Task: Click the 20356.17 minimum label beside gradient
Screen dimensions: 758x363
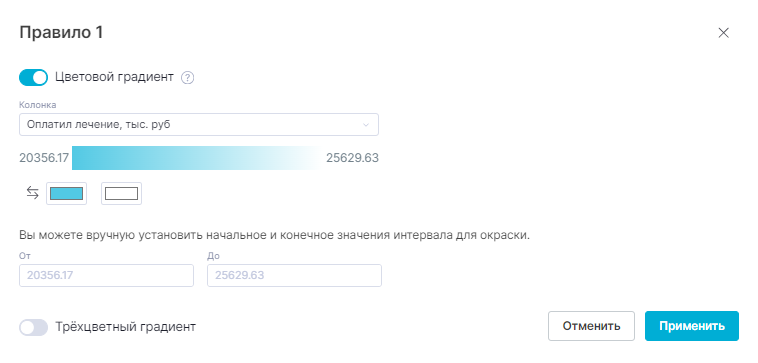Action: click(44, 158)
